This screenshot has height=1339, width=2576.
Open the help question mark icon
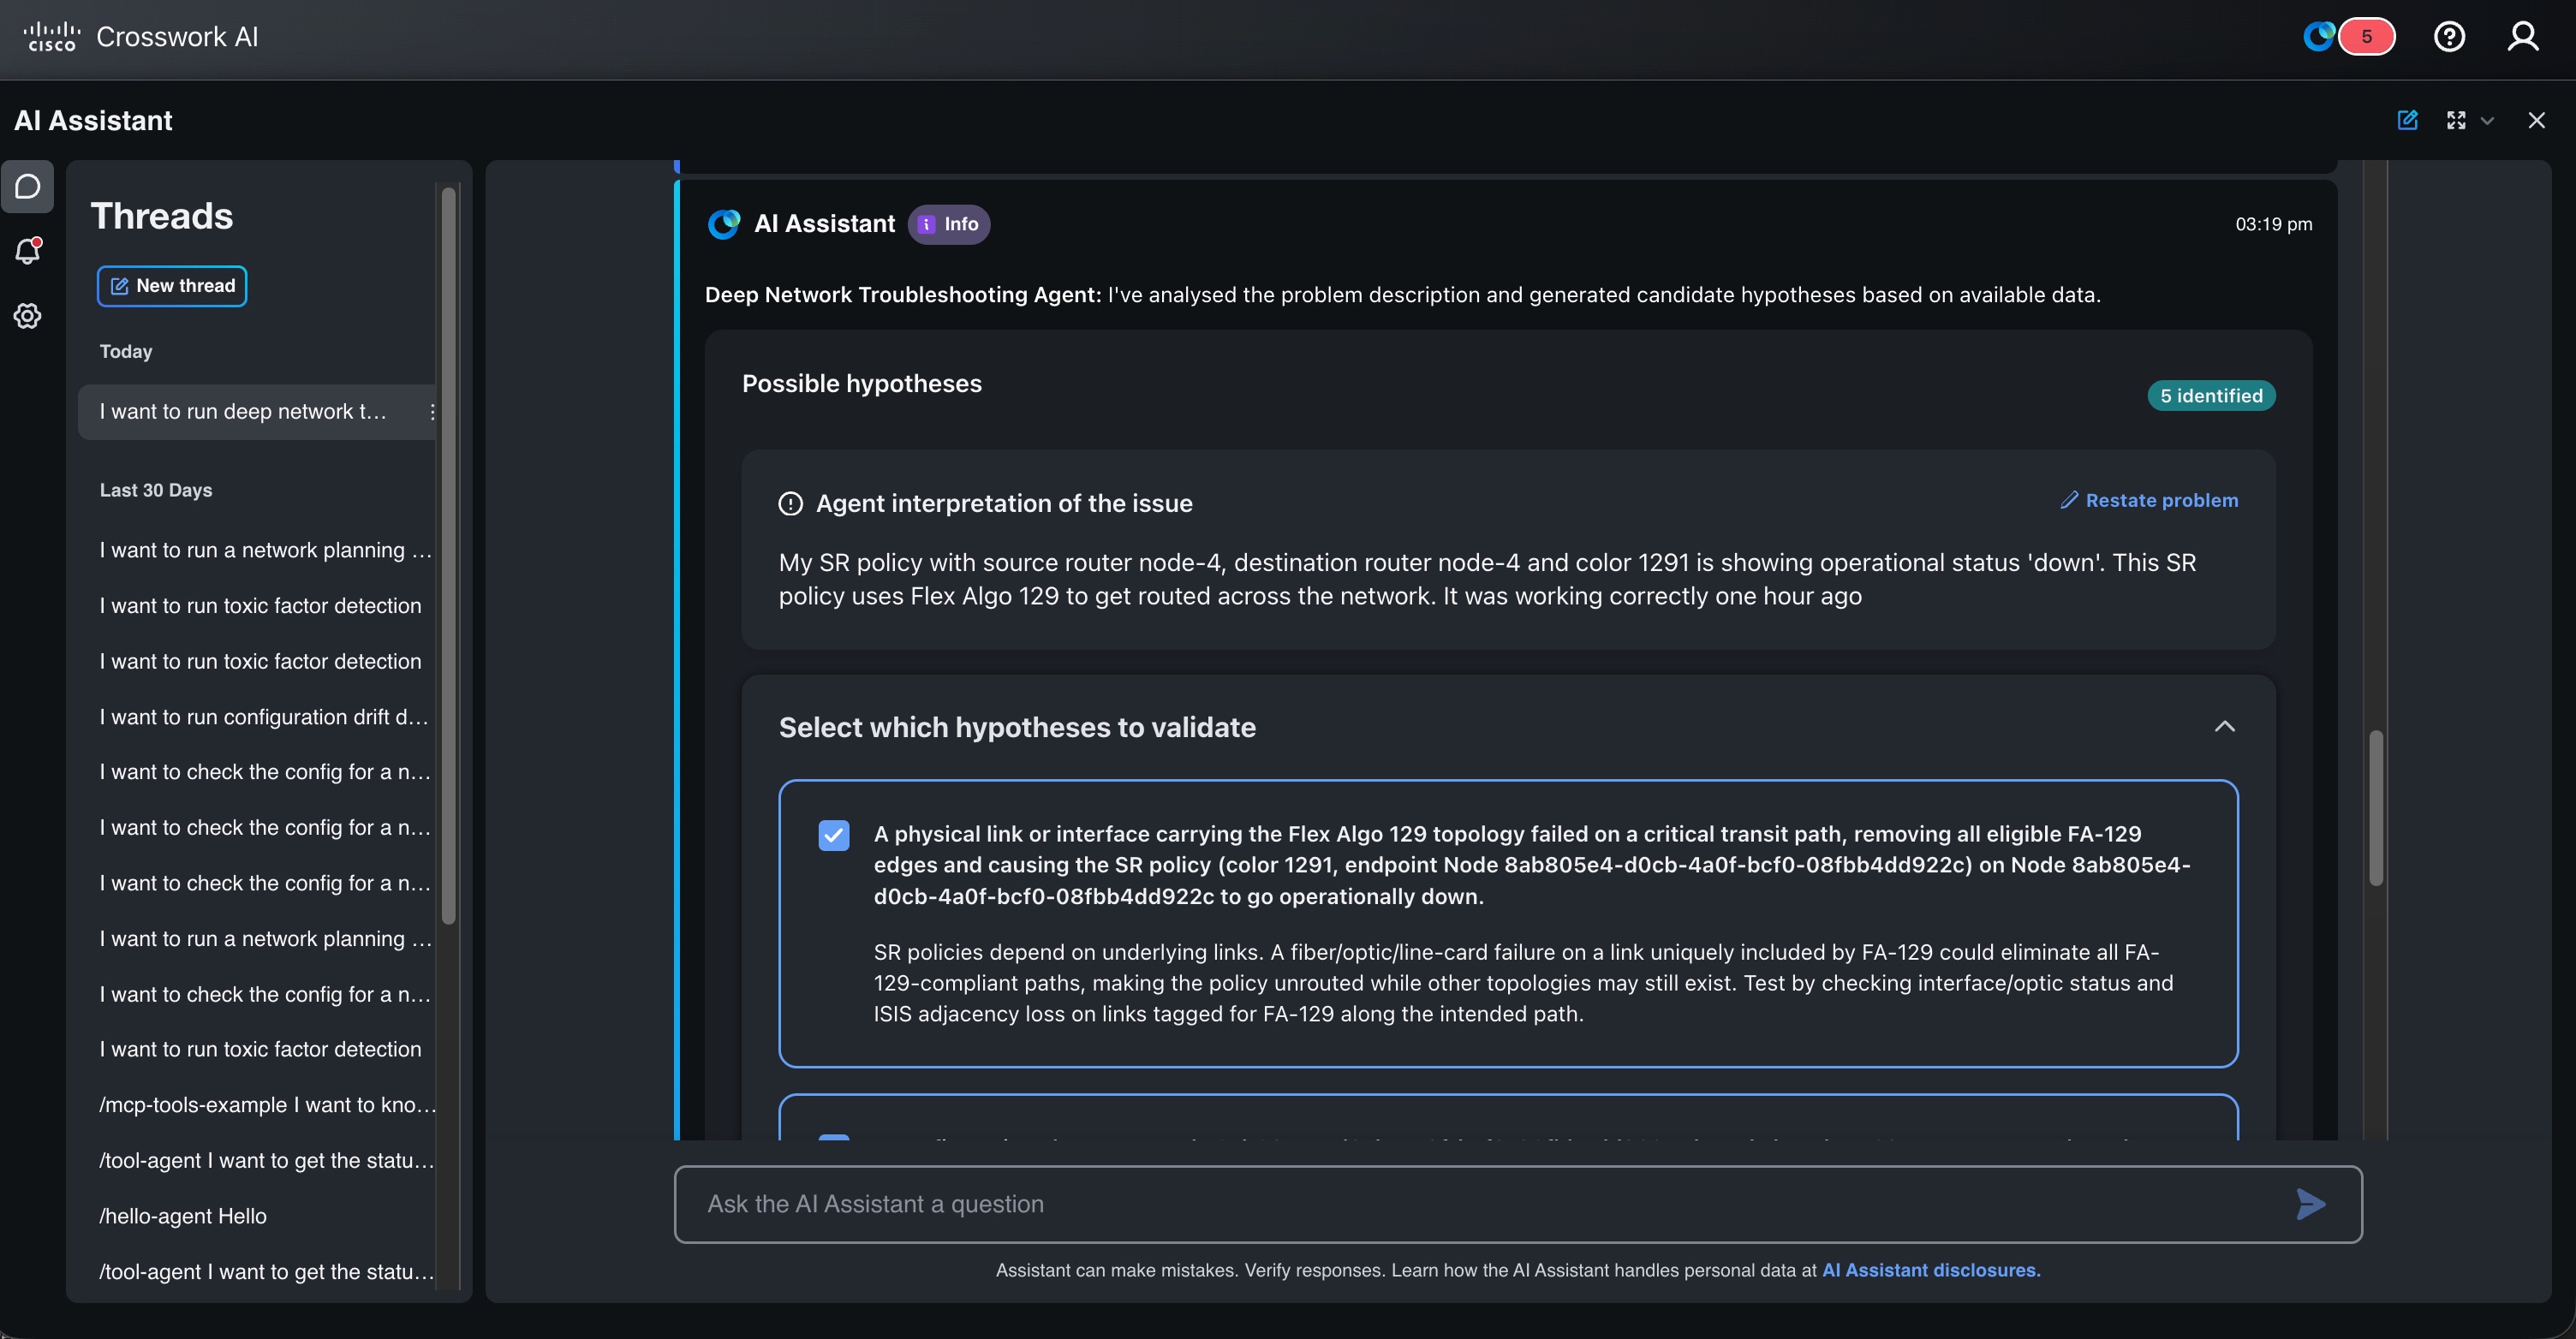point(2449,37)
